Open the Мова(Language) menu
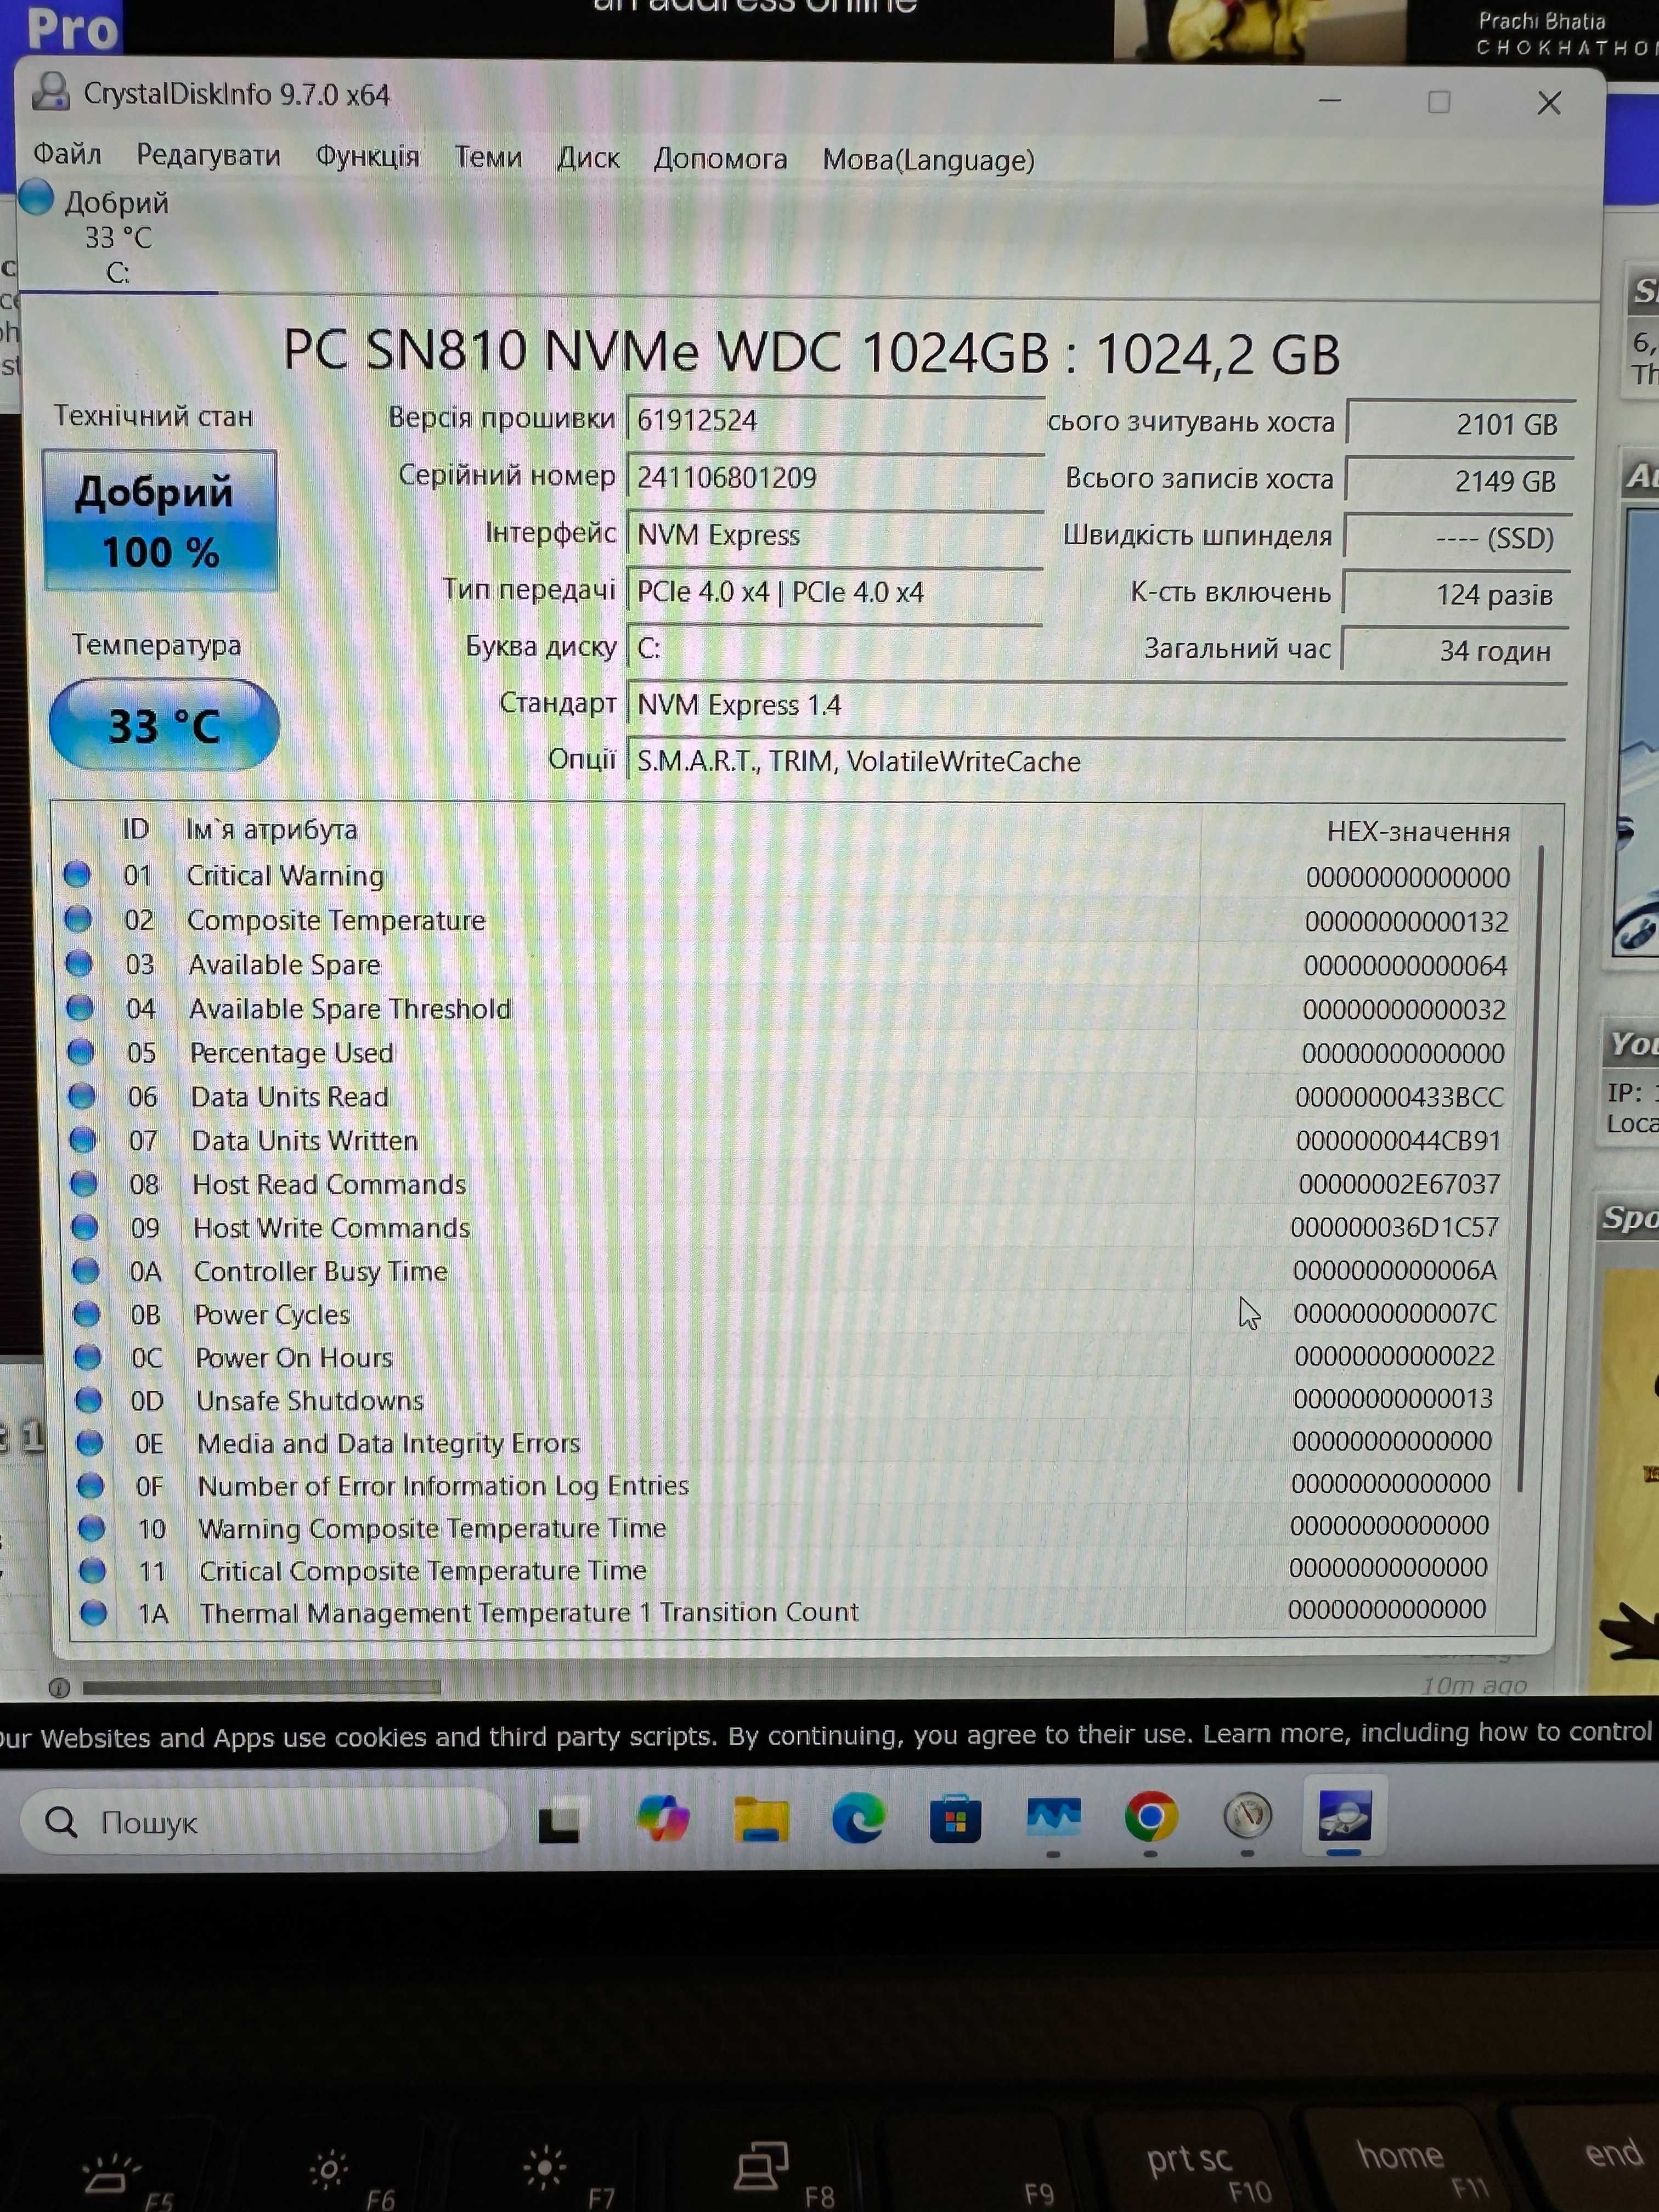 pyautogui.click(x=928, y=160)
